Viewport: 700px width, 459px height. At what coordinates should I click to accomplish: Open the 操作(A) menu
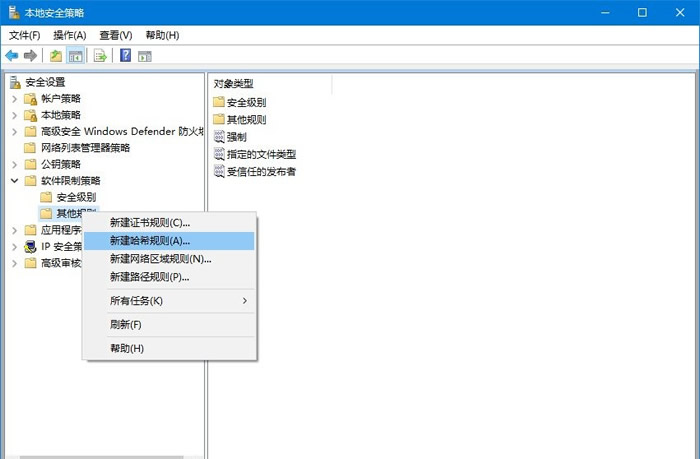point(70,35)
